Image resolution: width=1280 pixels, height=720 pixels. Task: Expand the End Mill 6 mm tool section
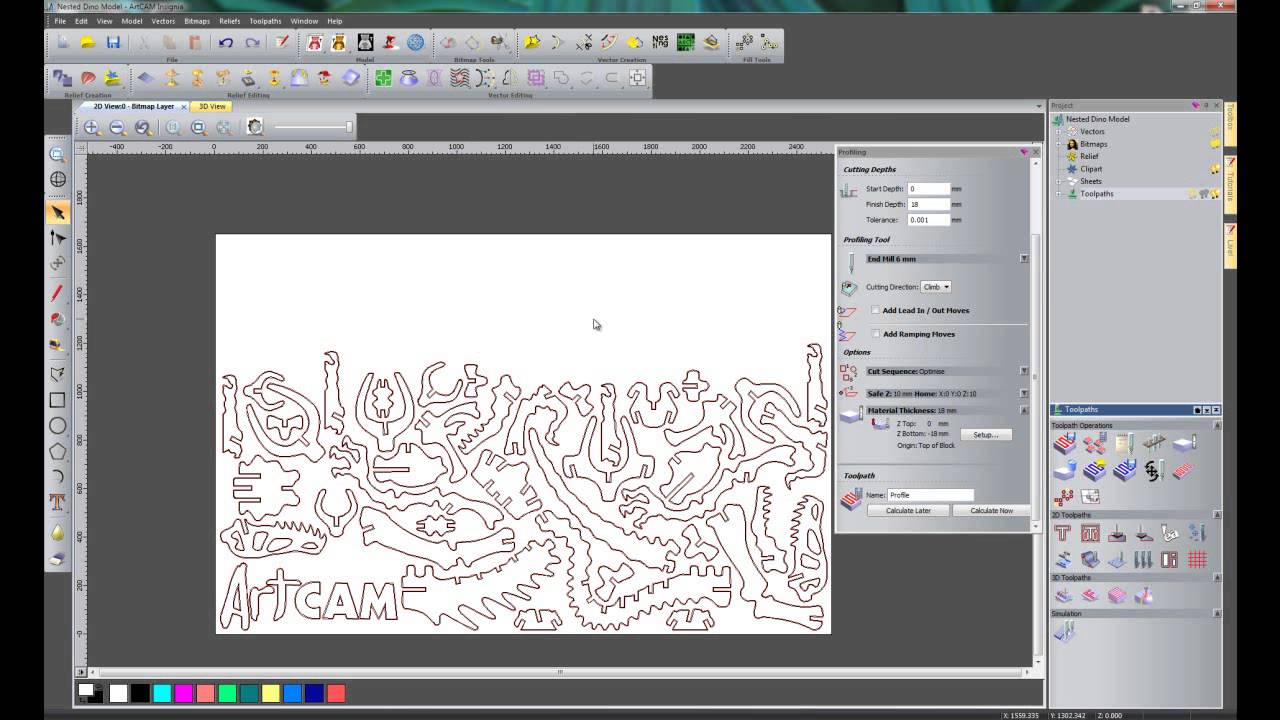1024,259
